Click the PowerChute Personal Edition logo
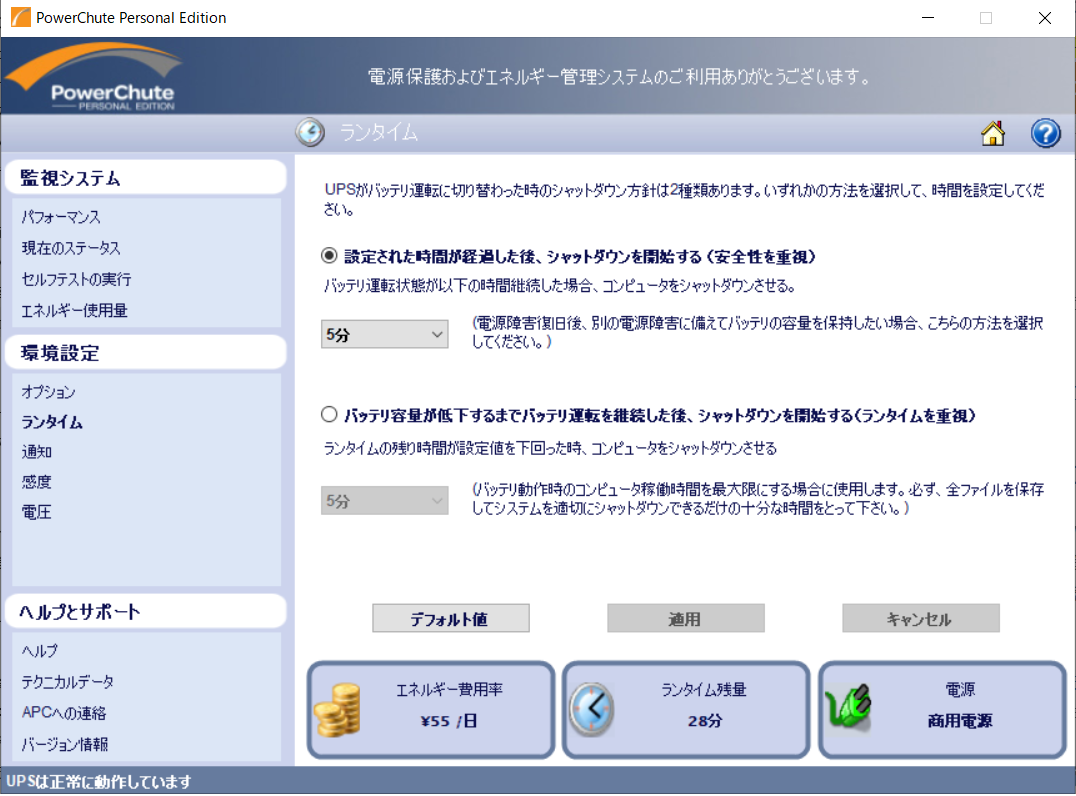This screenshot has height=796, width=1076. 94,76
